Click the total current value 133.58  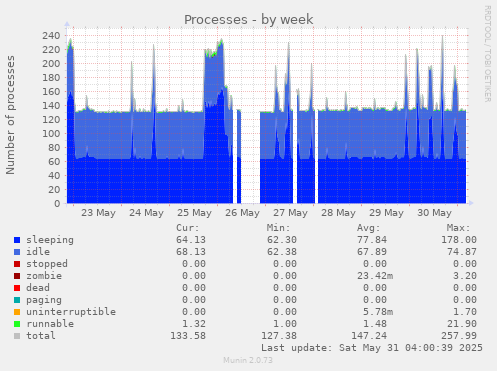coord(188,336)
